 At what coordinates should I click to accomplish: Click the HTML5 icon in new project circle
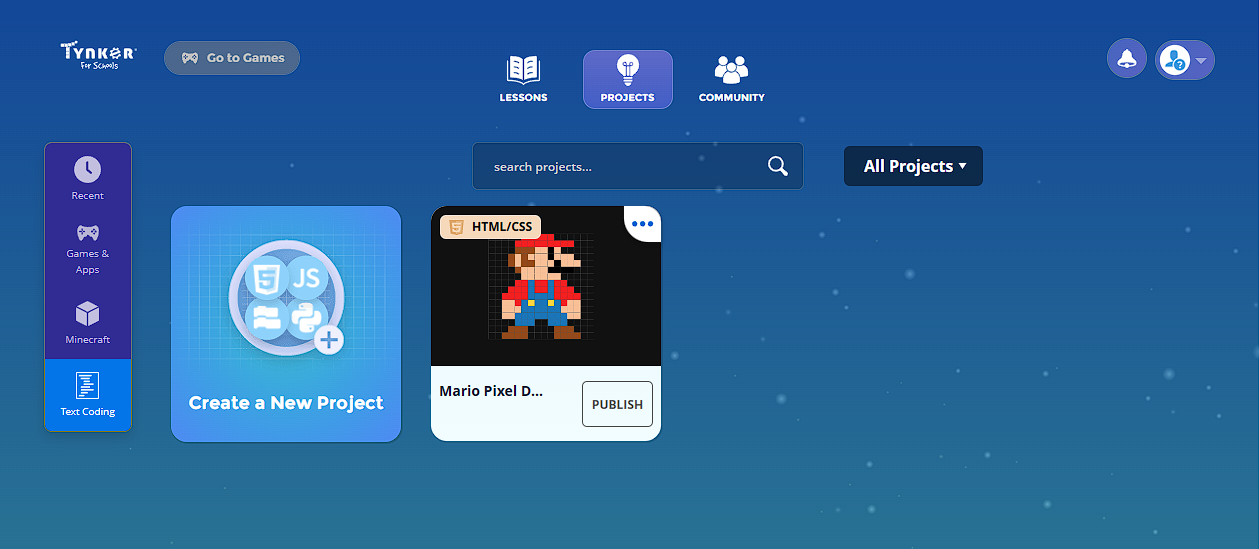[265, 277]
